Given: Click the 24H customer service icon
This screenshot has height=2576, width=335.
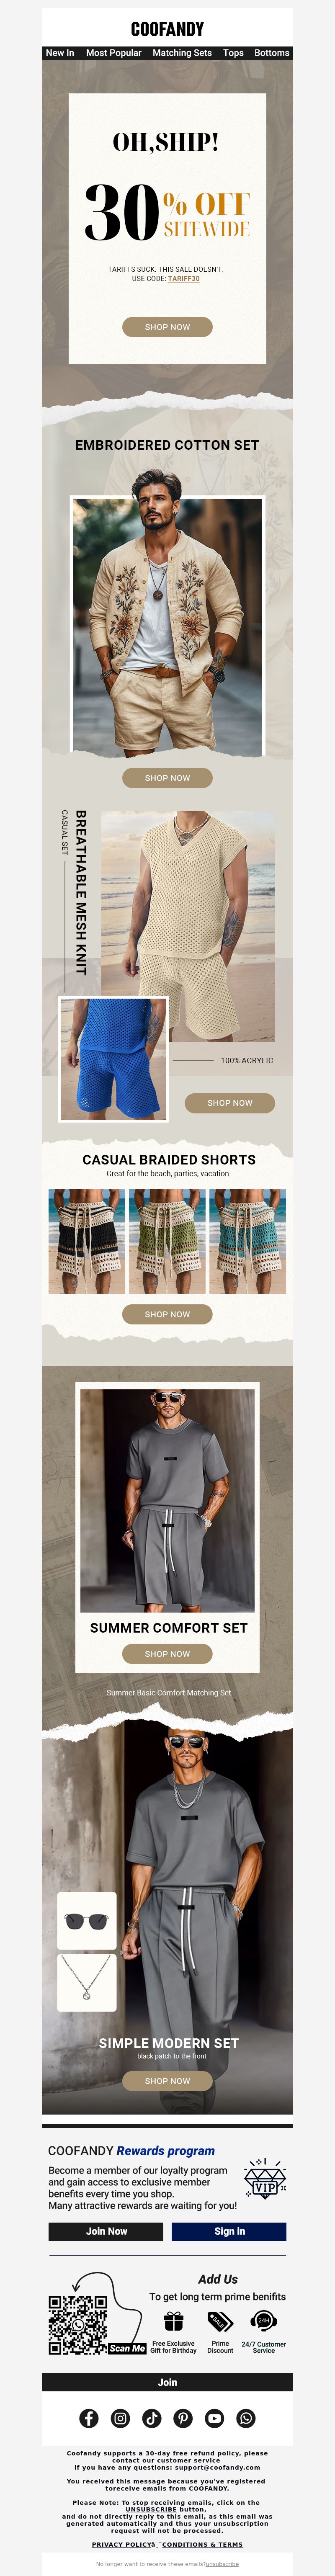Looking at the screenshot, I should pyautogui.click(x=264, y=2321).
